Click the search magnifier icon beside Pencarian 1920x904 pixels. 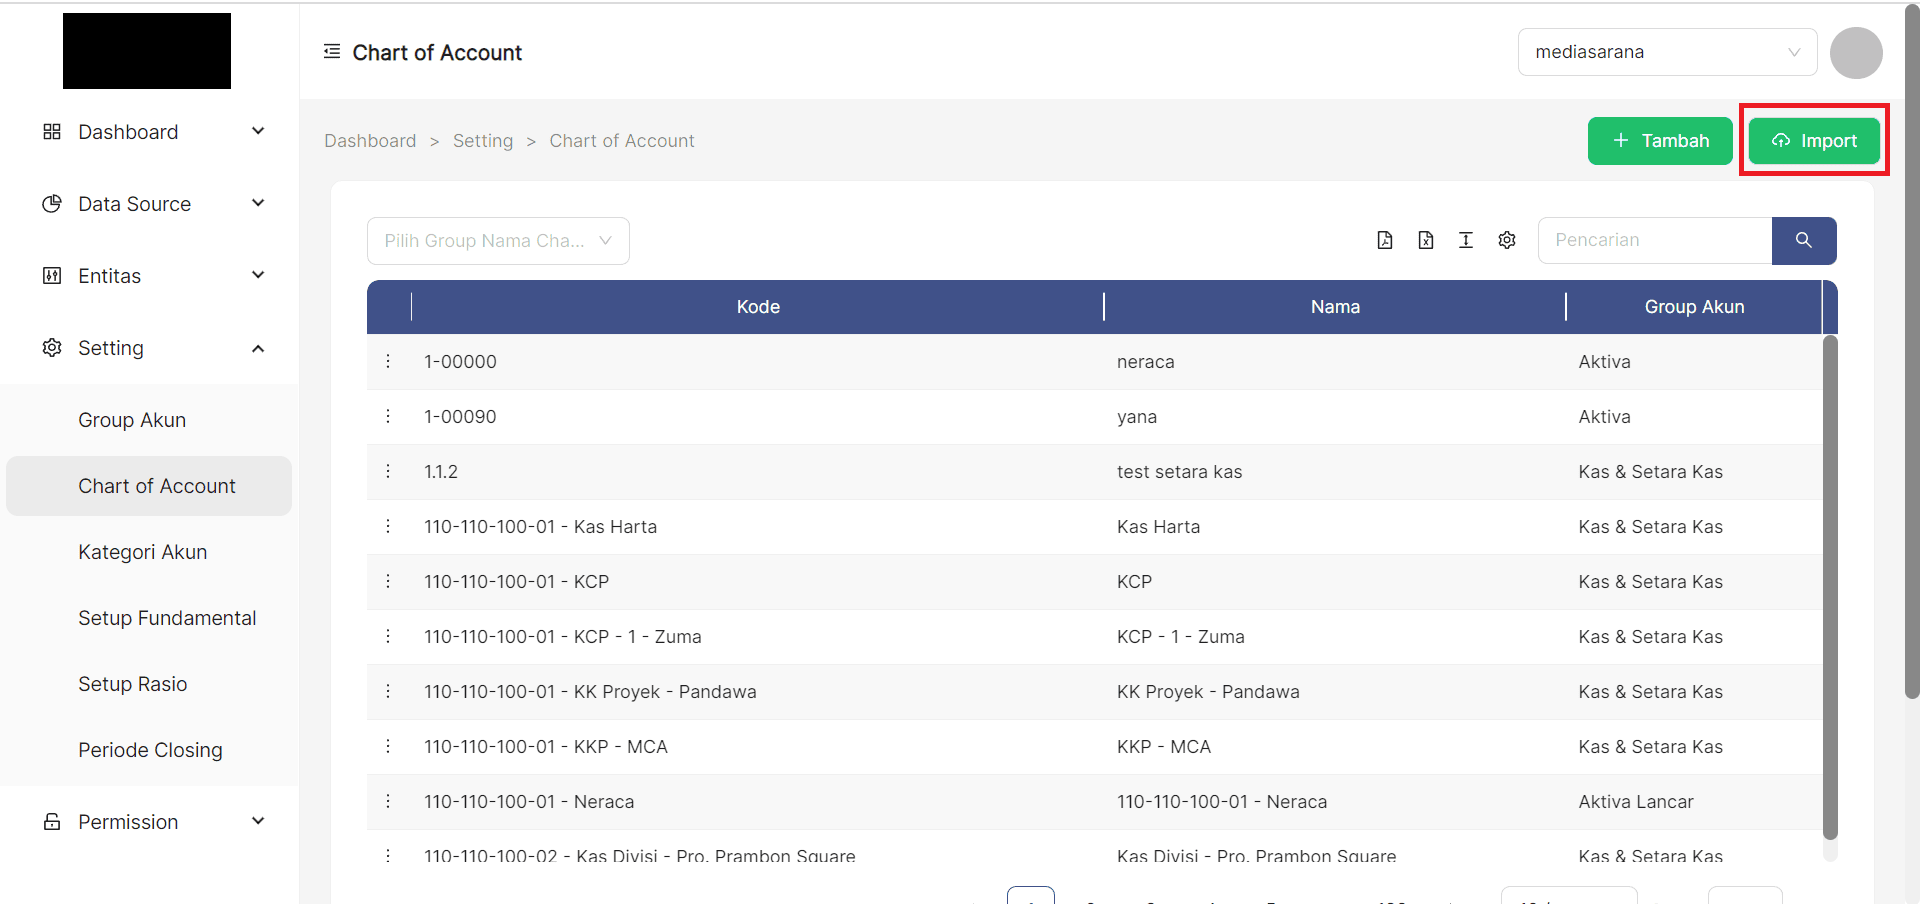point(1804,240)
